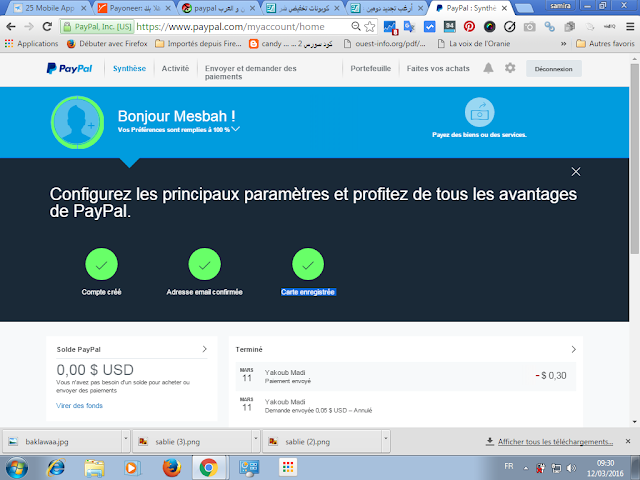Open the Yakoub Madi Demande envoyée transaction
Screen dimensions: 640x480
tap(406, 405)
